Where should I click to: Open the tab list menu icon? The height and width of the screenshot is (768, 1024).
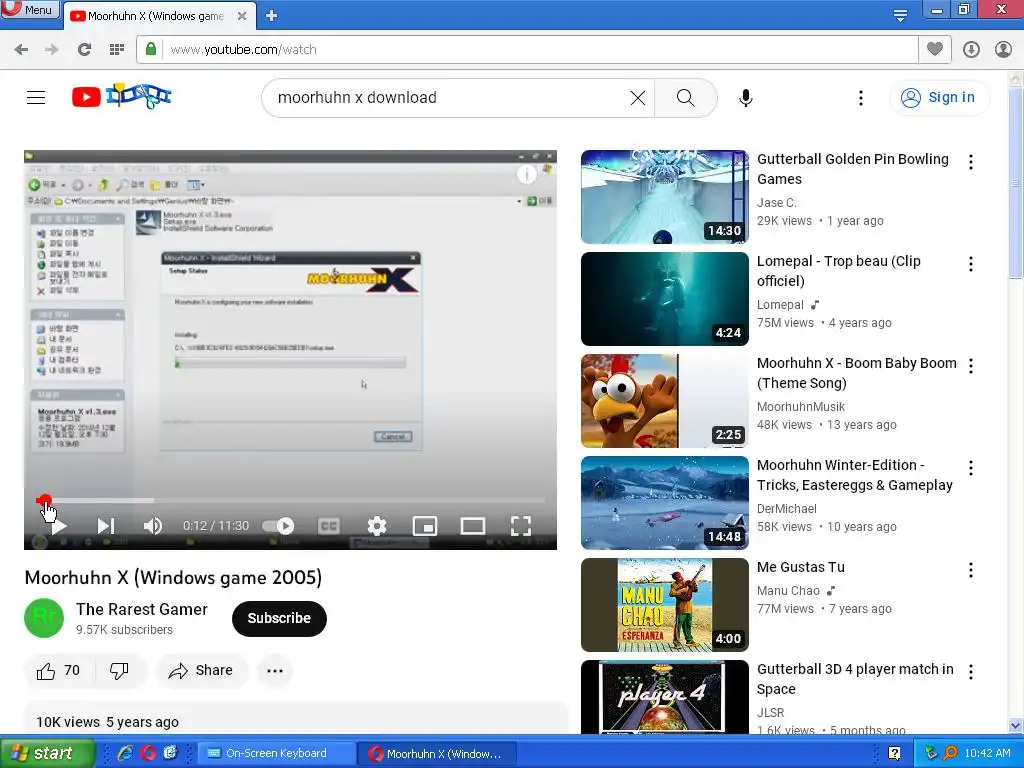[900, 14]
